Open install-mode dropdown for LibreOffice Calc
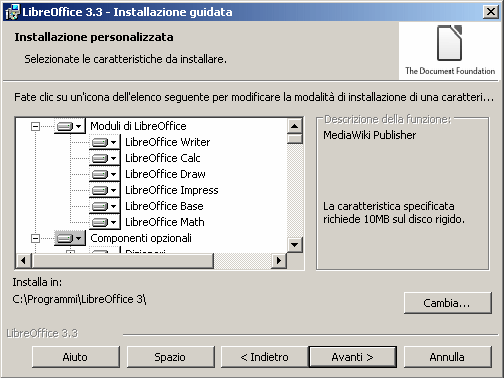The width and height of the screenshot is (504, 378). [x=105, y=158]
